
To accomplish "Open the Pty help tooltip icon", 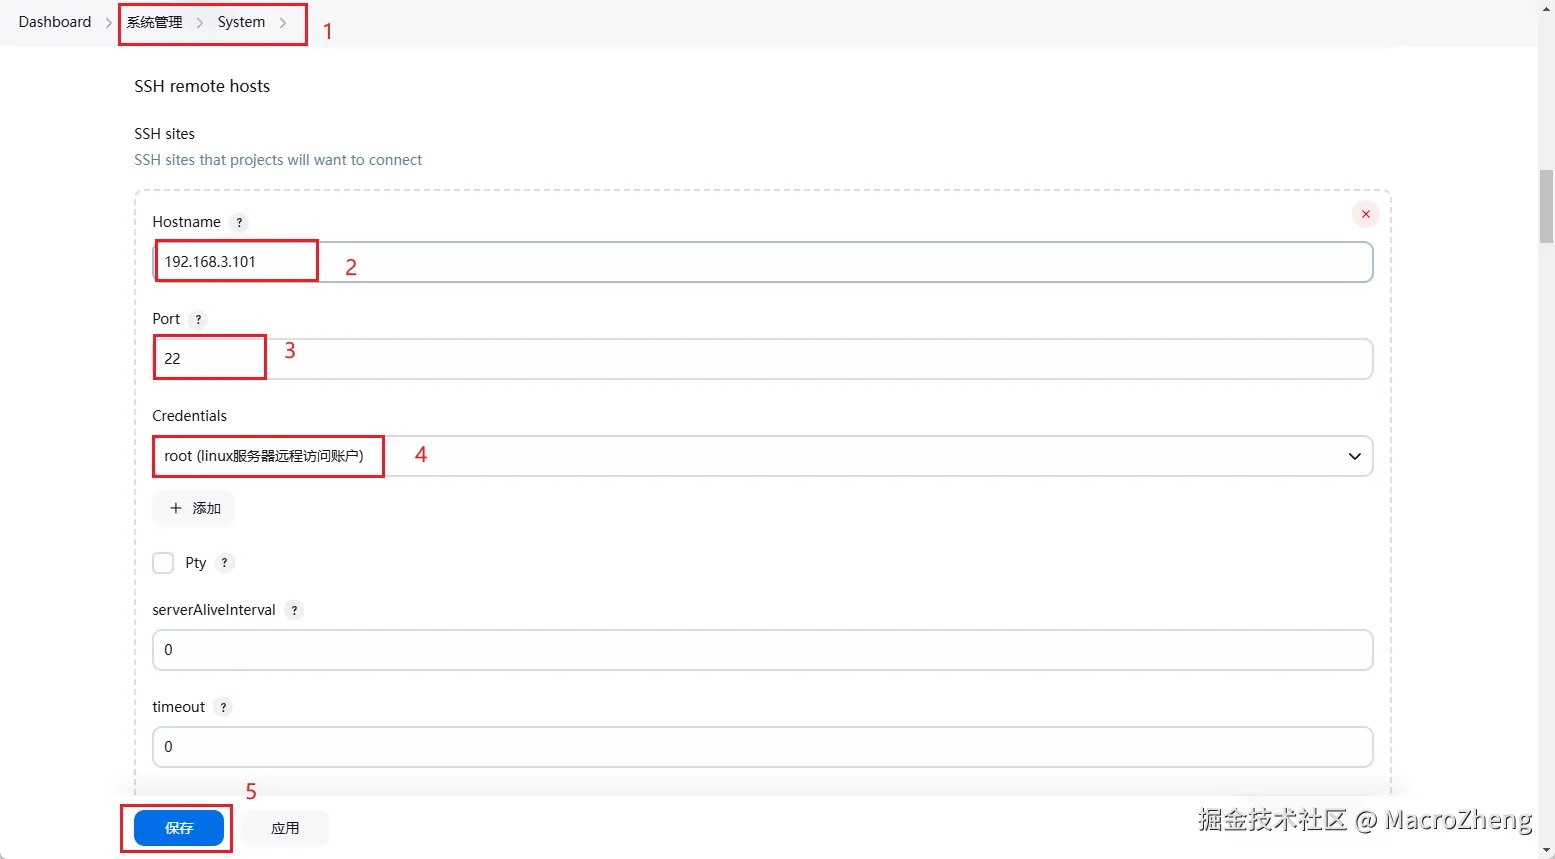I will click(x=225, y=563).
